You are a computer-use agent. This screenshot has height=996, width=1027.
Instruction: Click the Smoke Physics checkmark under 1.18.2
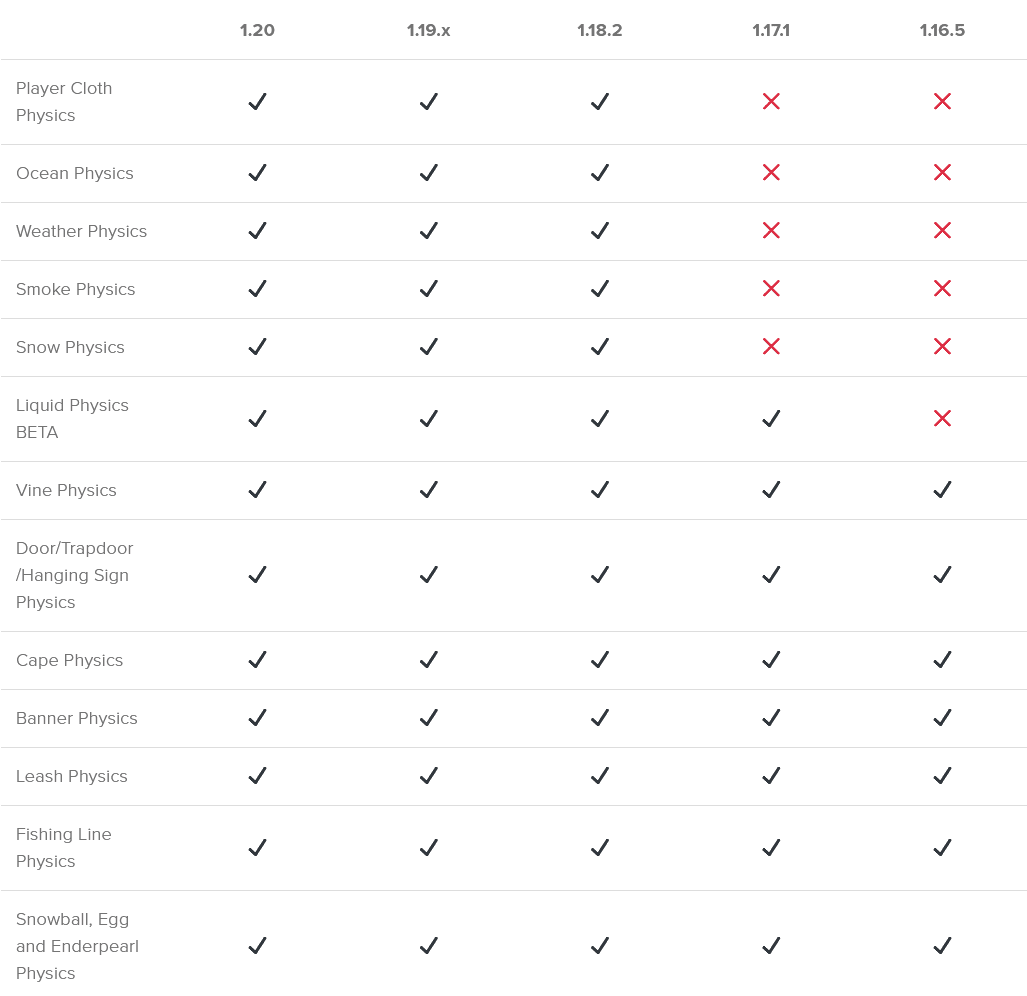600,289
